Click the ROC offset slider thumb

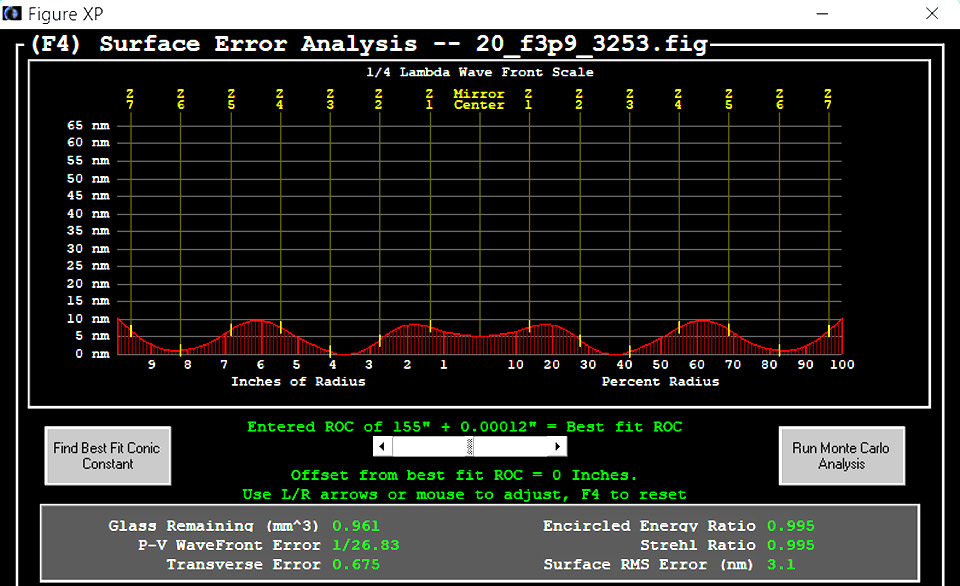470,447
